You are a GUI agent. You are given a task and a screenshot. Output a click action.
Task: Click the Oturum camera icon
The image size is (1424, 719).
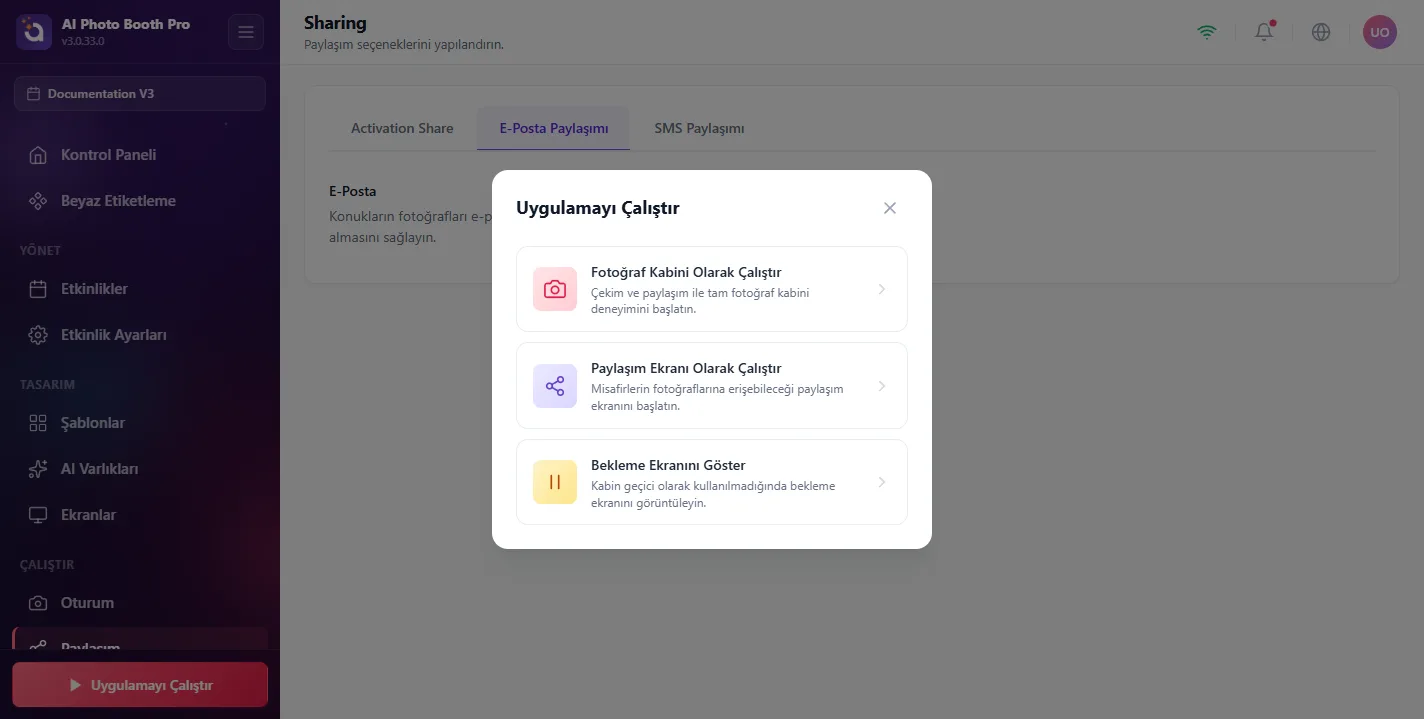tap(38, 603)
